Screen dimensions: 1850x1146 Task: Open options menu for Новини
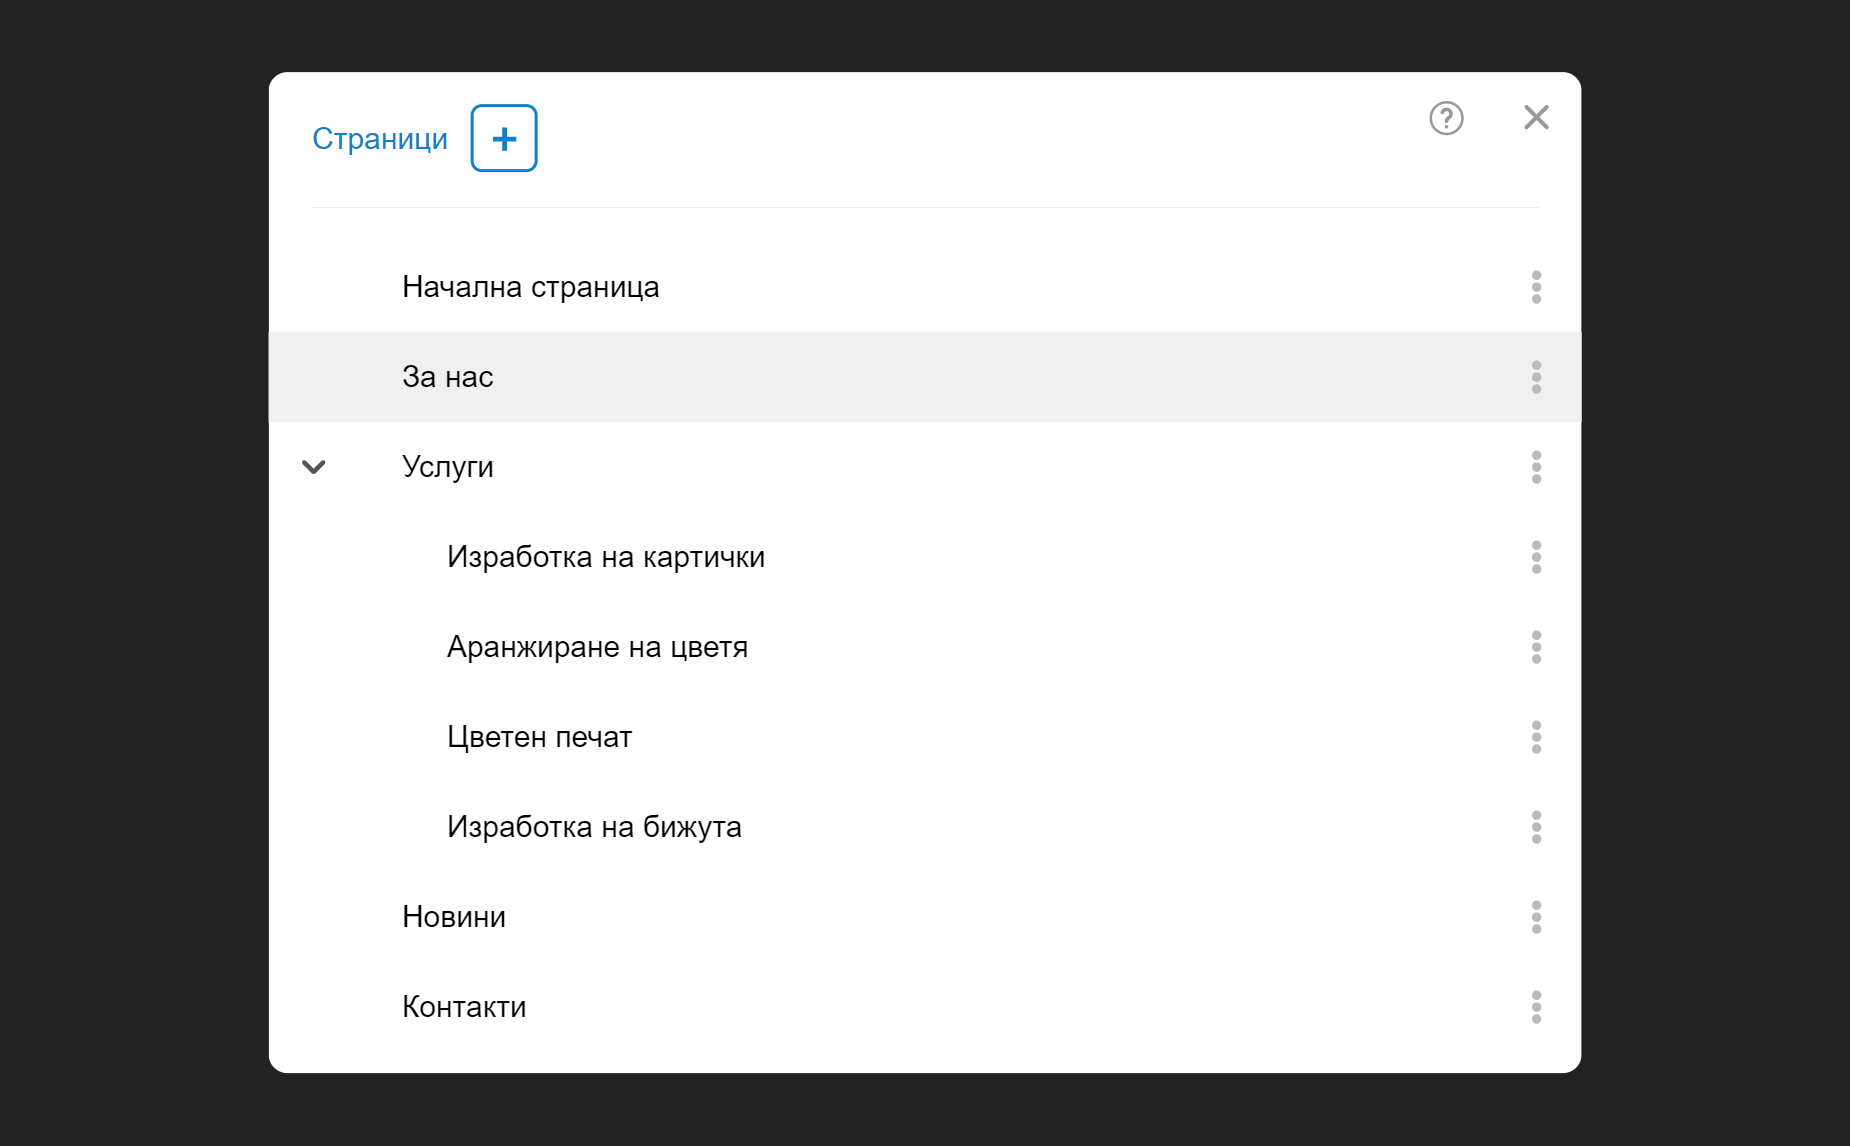click(1536, 917)
